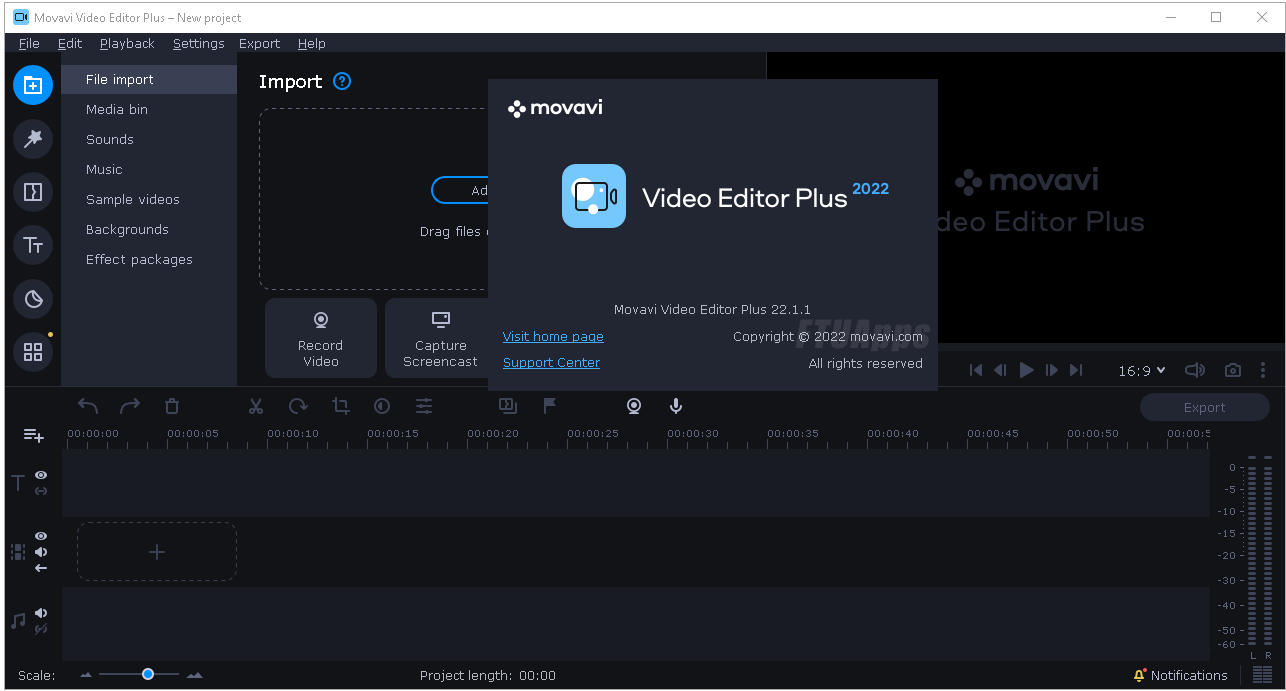Take a snapshot with camera icon

pyautogui.click(x=1233, y=370)
